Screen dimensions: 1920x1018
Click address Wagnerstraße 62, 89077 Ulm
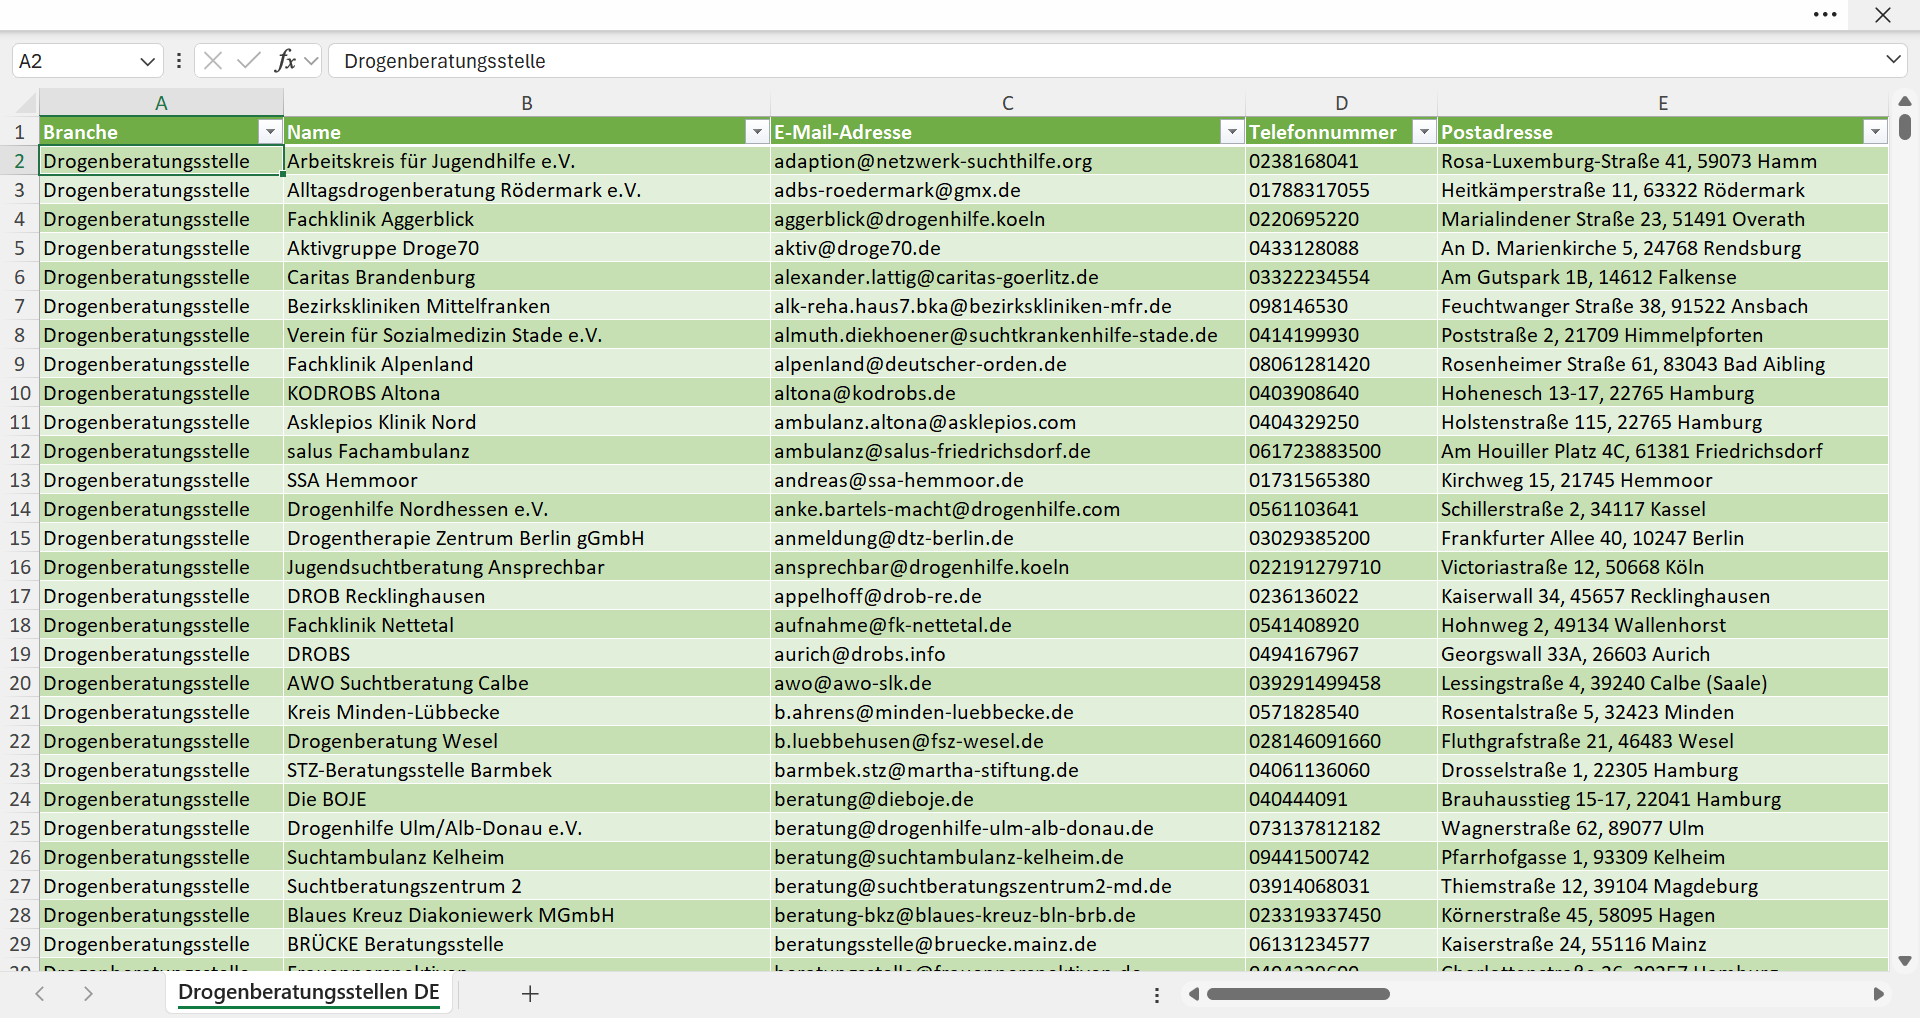tap(1662, 828)
